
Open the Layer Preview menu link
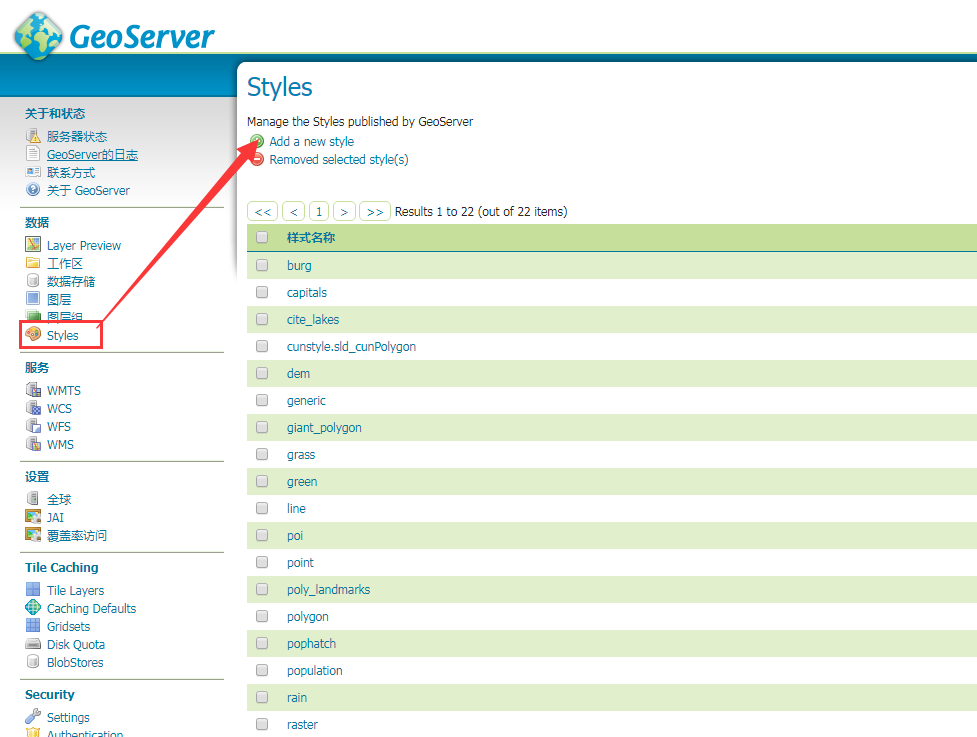click(x=84, y=245)
